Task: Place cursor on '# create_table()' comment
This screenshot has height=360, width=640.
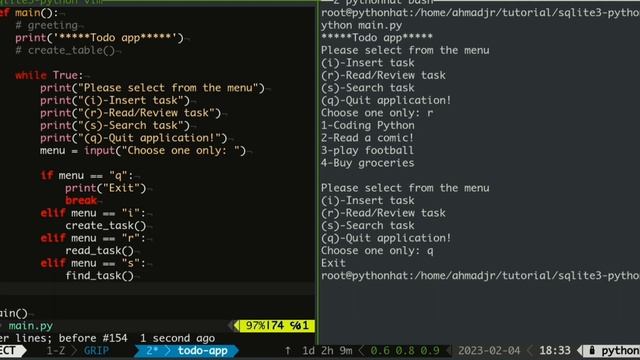Action: (x=65, y=51)
